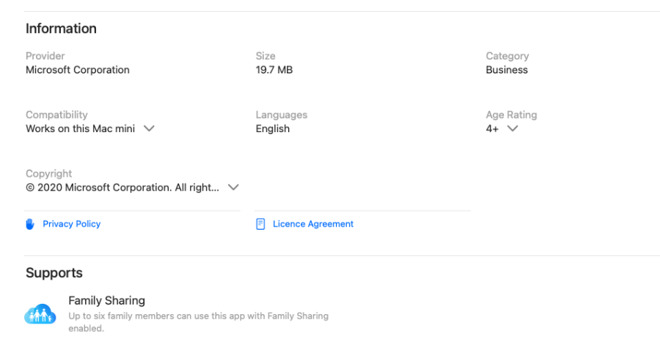Click the Supports section heading

(54, 273)
